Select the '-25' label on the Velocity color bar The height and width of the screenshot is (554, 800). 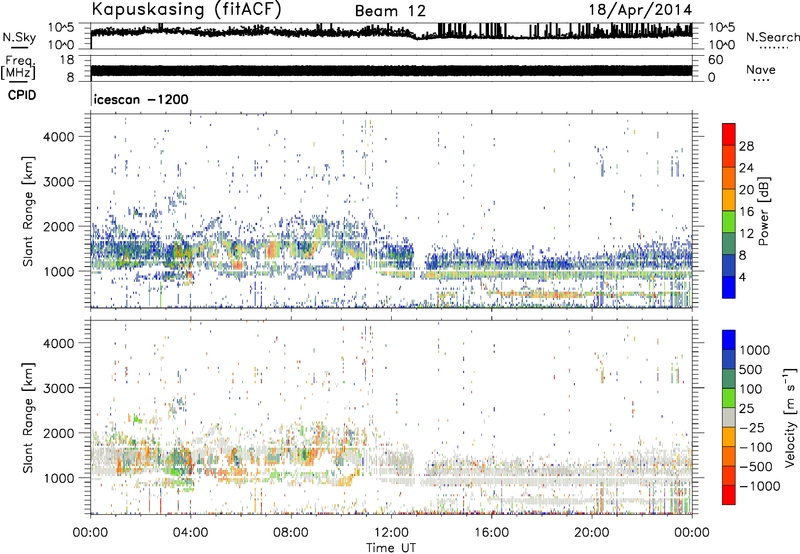point(751,427)
